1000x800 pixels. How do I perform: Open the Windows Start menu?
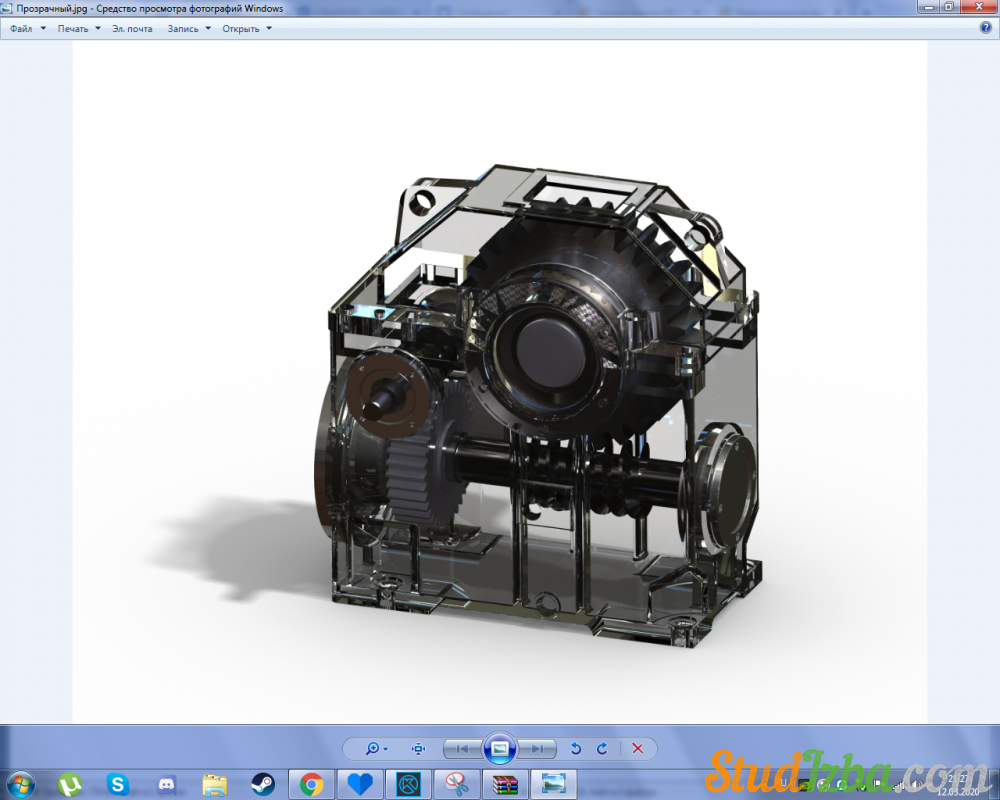(x=20, y=784)
